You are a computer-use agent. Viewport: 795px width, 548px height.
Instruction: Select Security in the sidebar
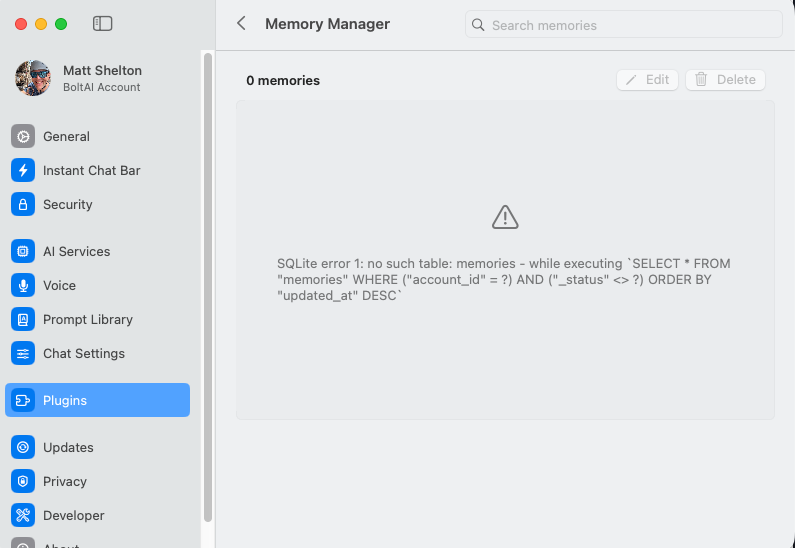(97, 204)
